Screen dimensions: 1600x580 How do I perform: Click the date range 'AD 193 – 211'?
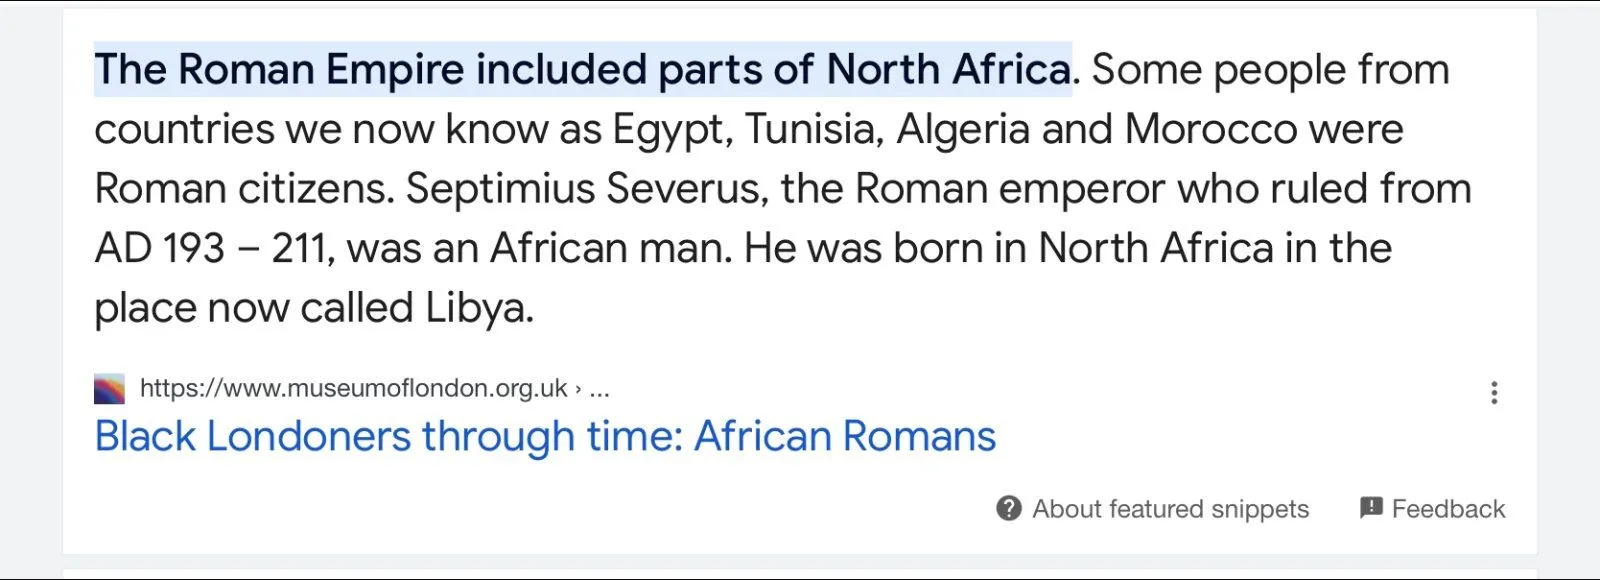(x=212, y=248)
